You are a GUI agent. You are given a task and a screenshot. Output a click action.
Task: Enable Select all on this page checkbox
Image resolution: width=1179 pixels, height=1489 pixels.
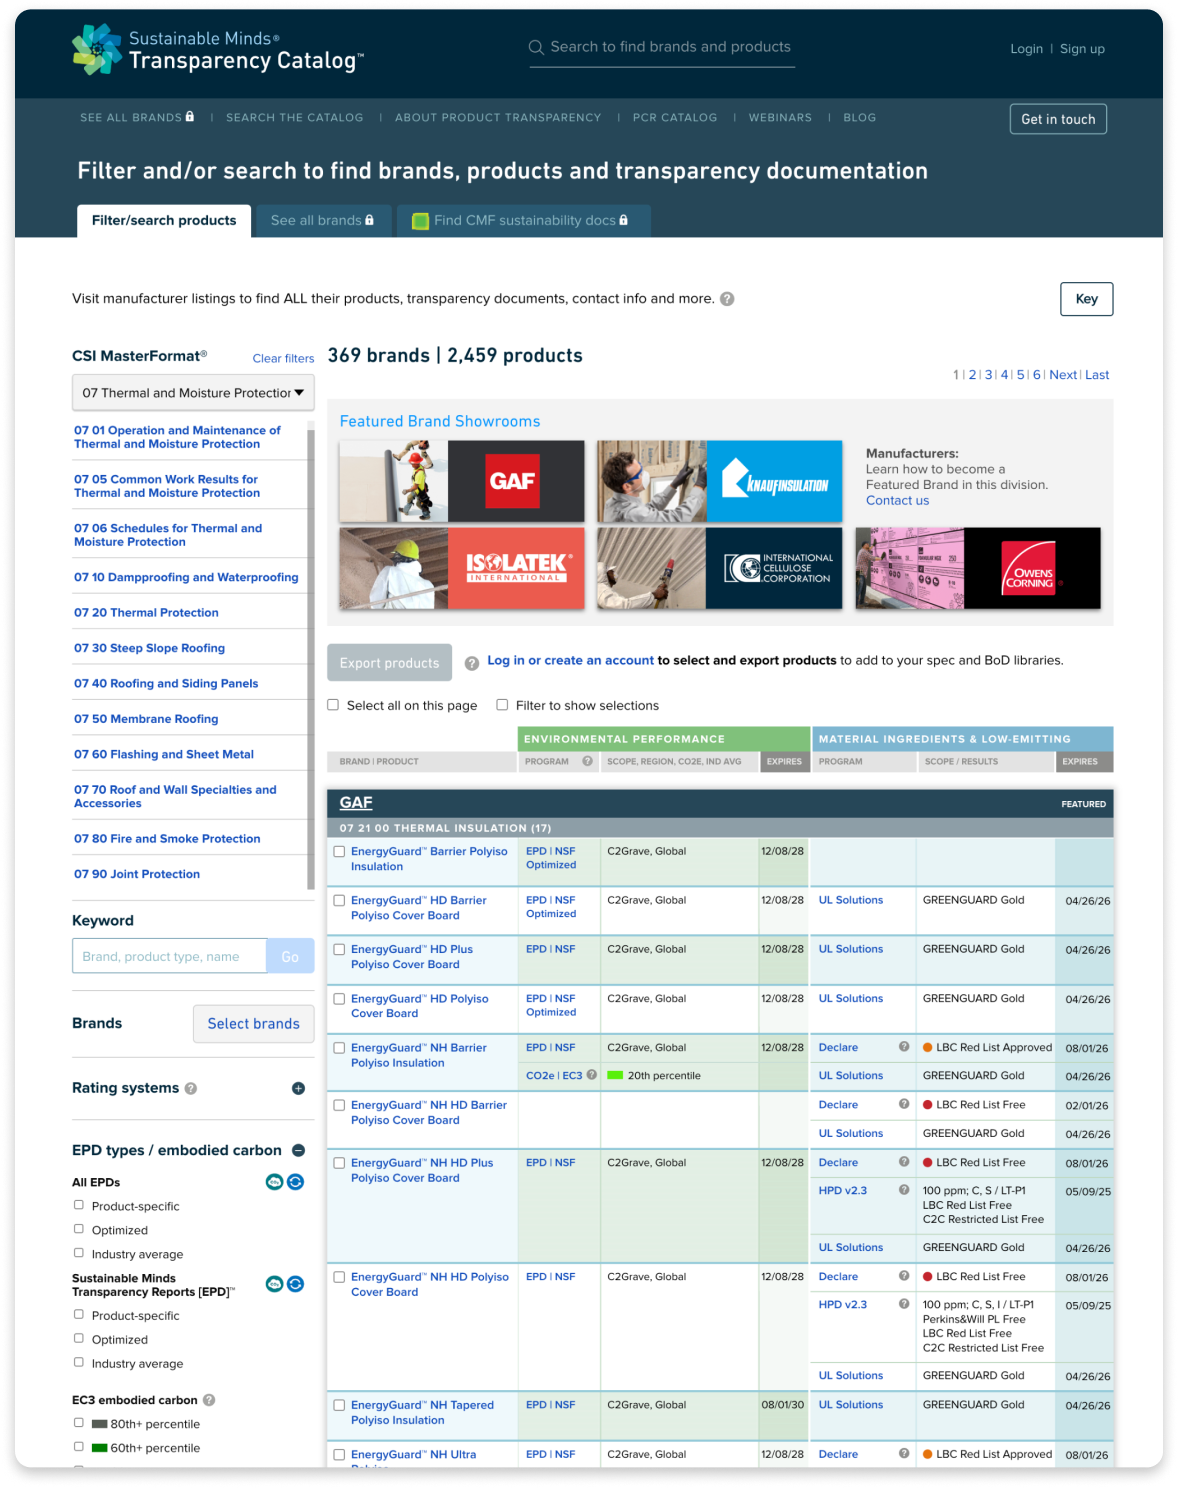[x=334, y=705]
